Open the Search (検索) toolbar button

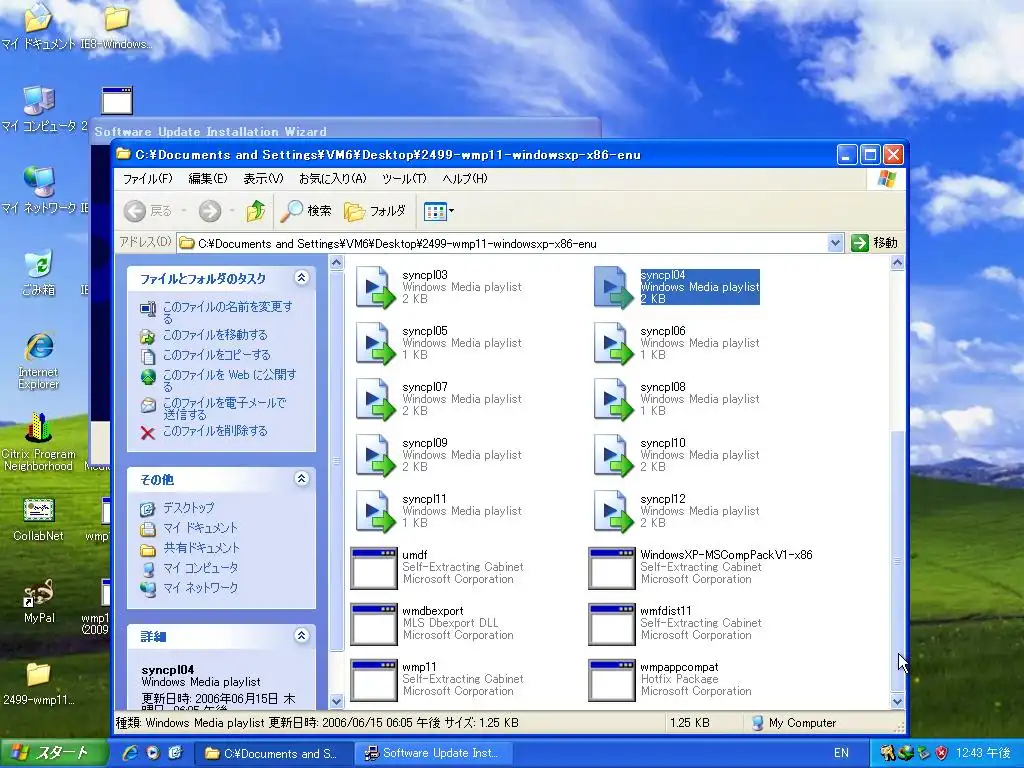pyautogui.click(x=306, y=211)
